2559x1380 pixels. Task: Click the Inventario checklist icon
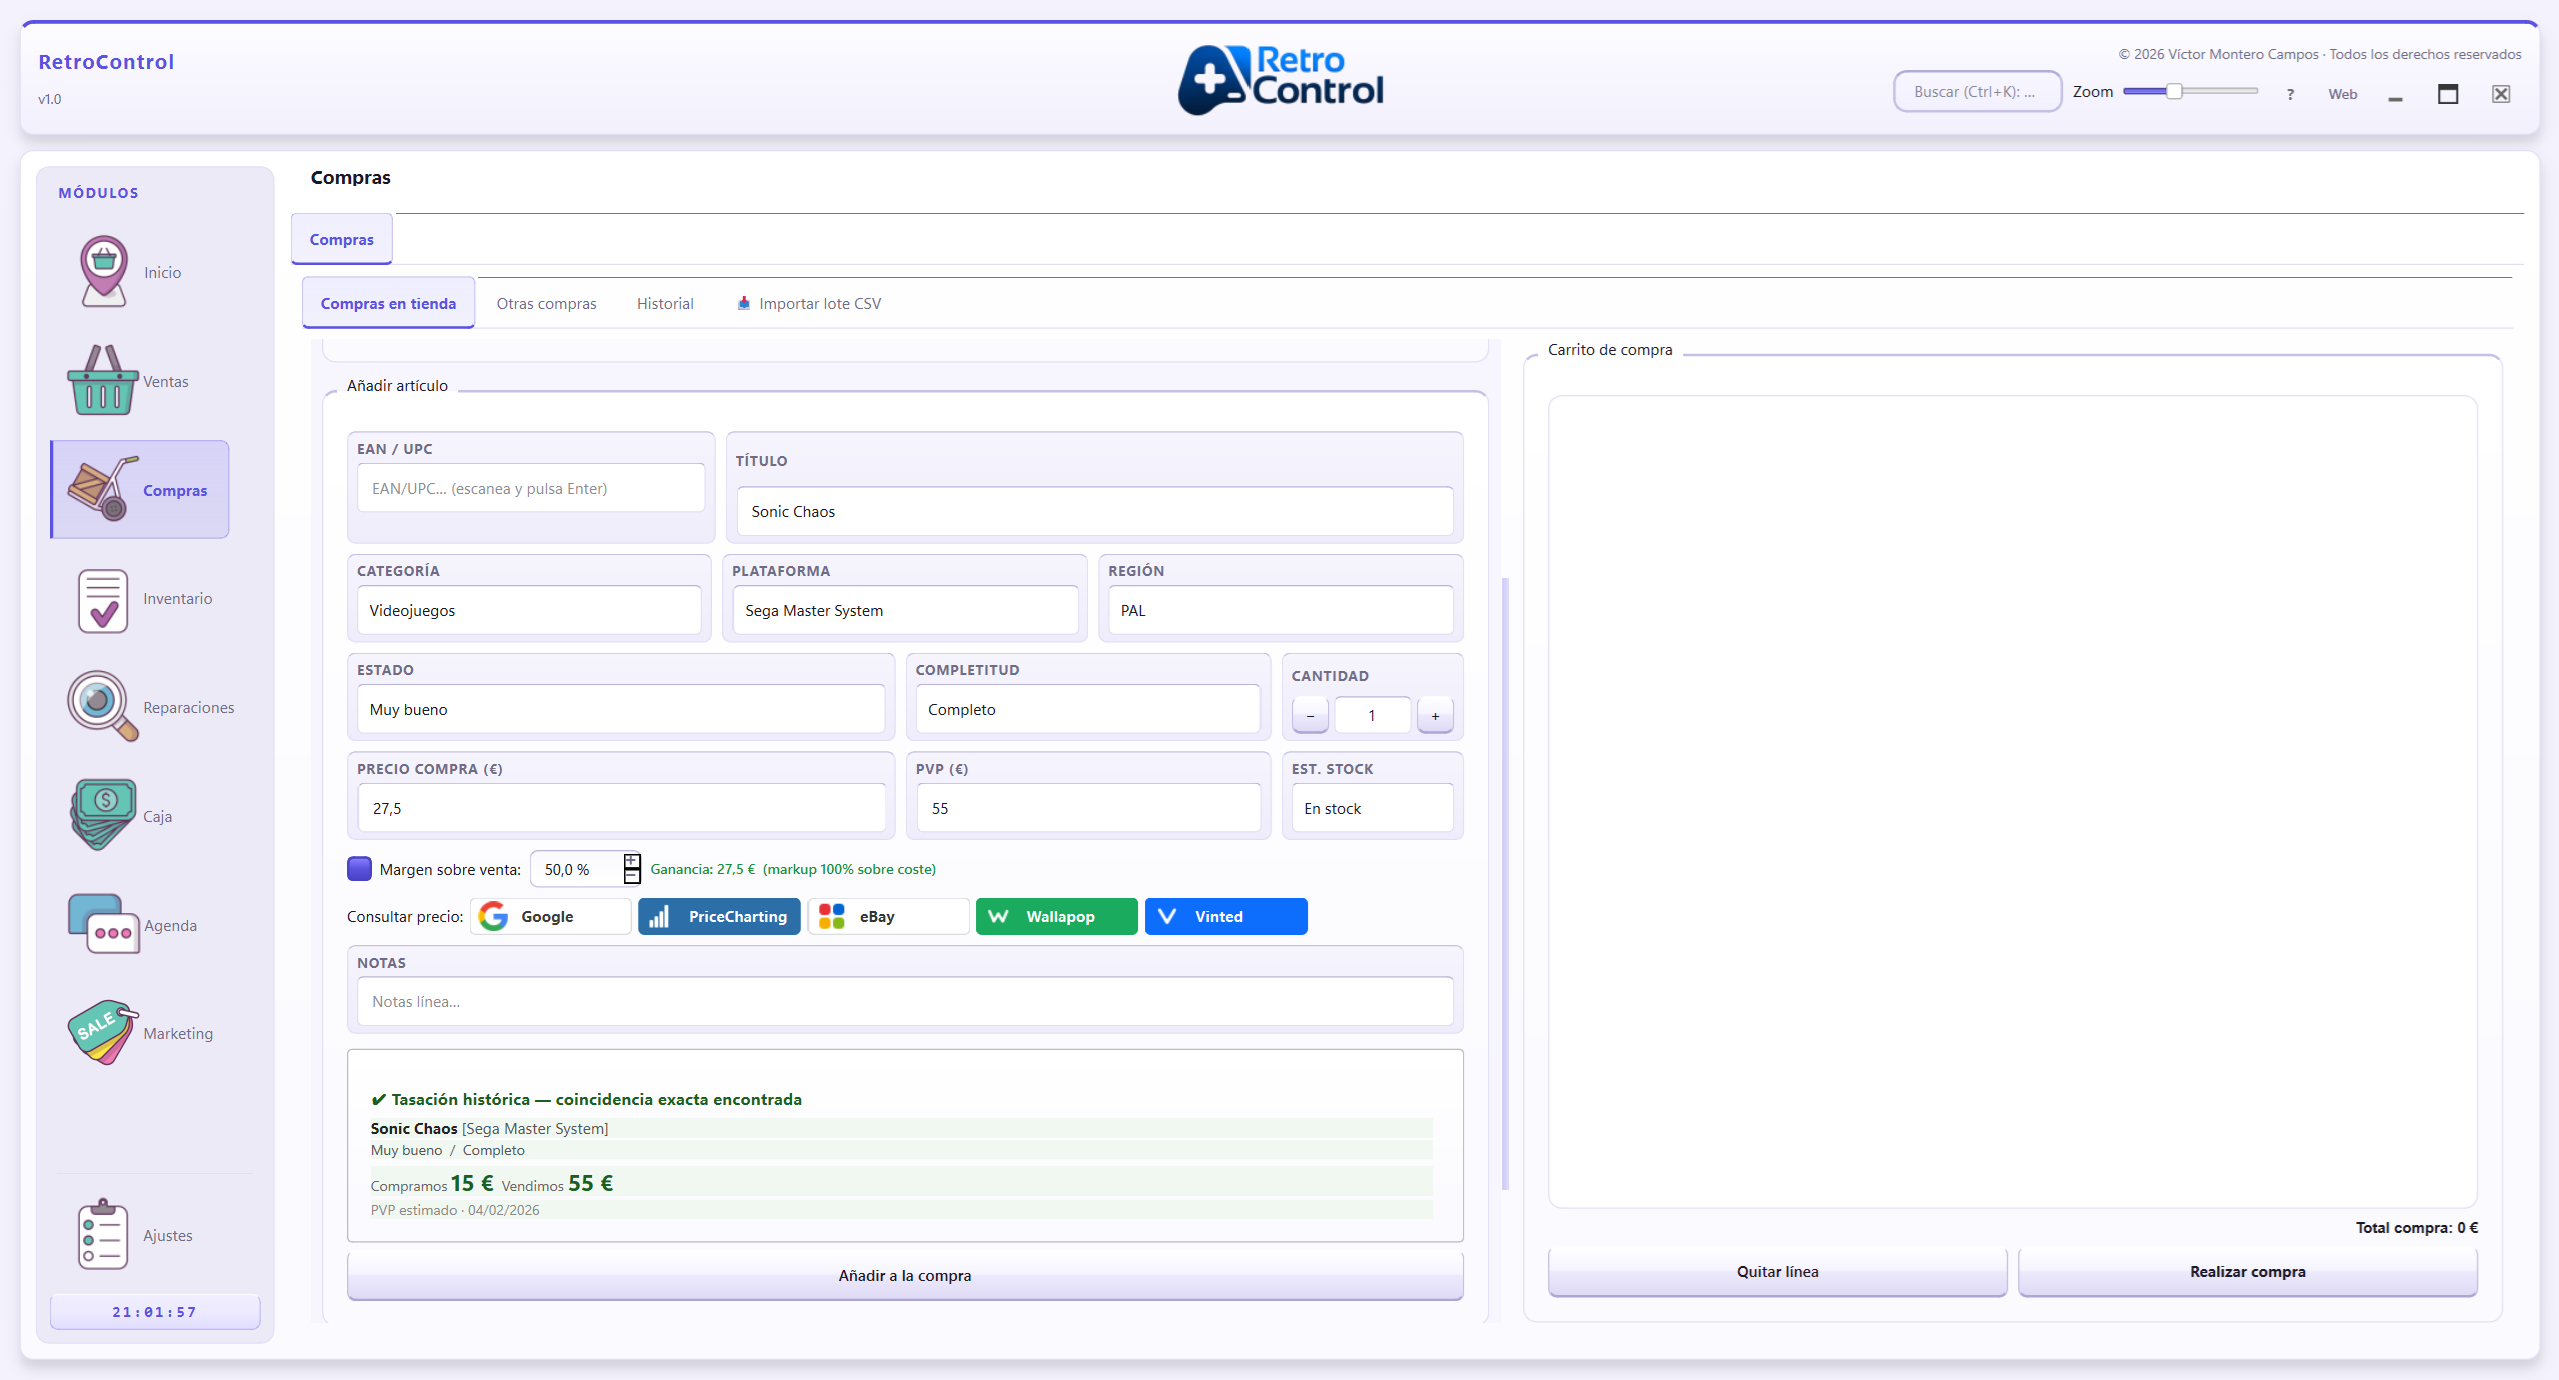tap(102, 599)
